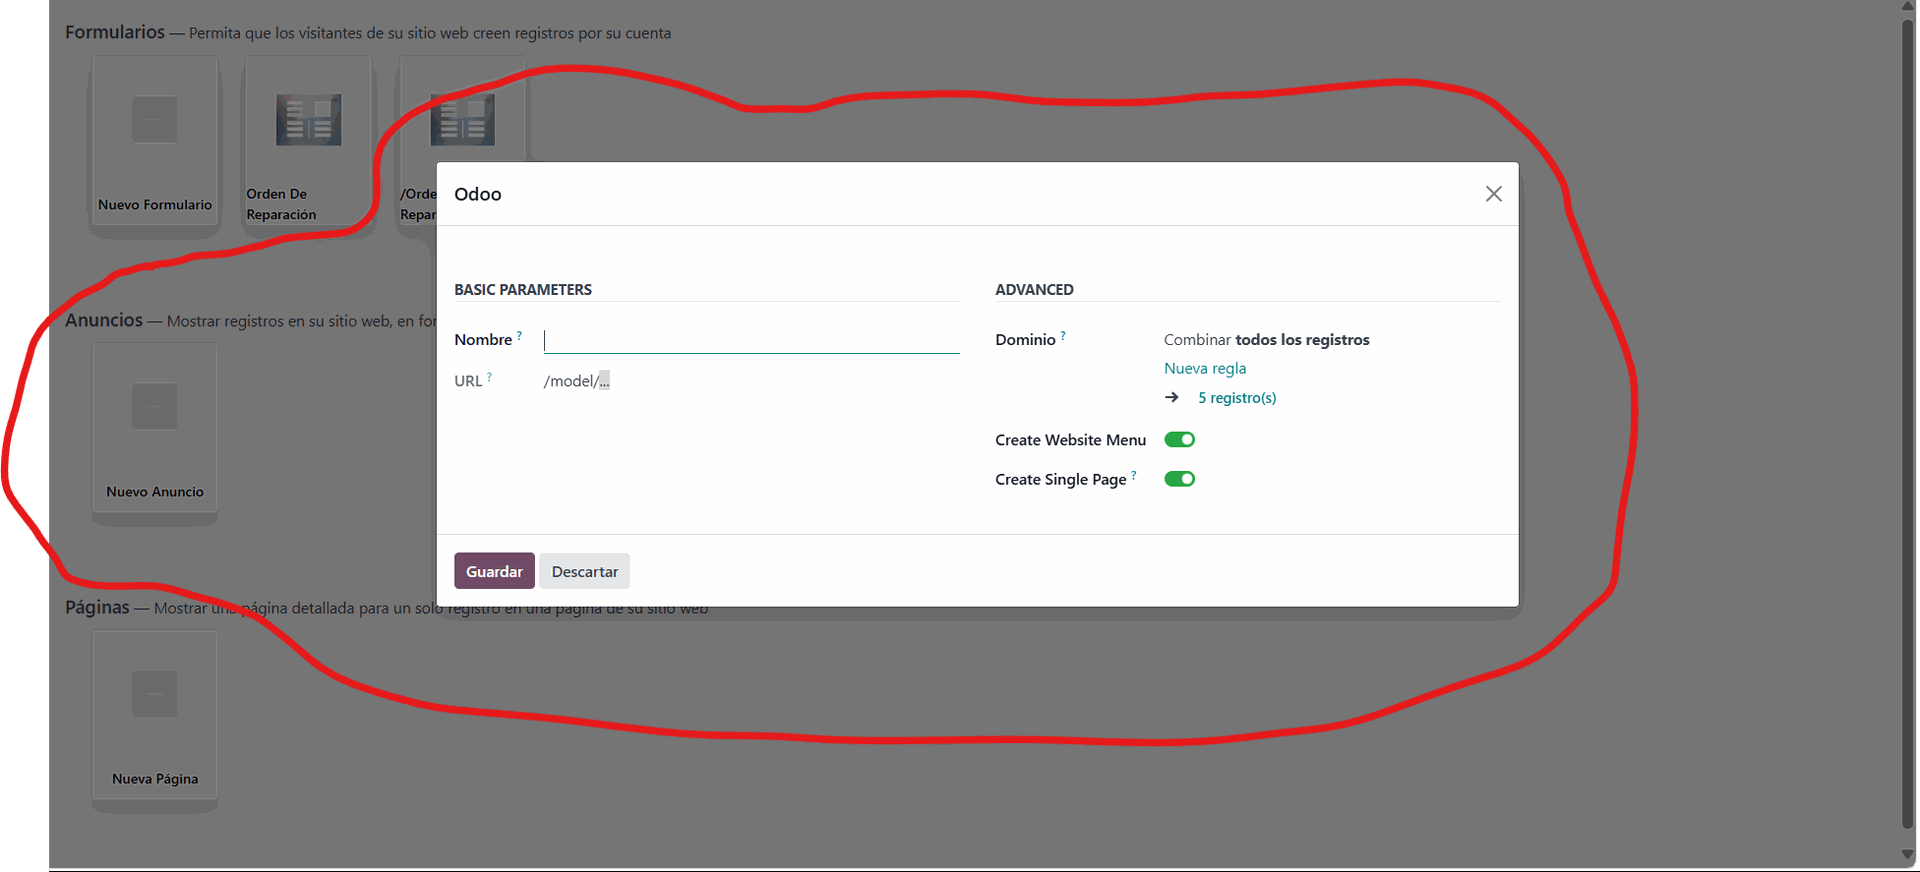
Task: Toggle Create Website Menu switch
Action: 1180,440
